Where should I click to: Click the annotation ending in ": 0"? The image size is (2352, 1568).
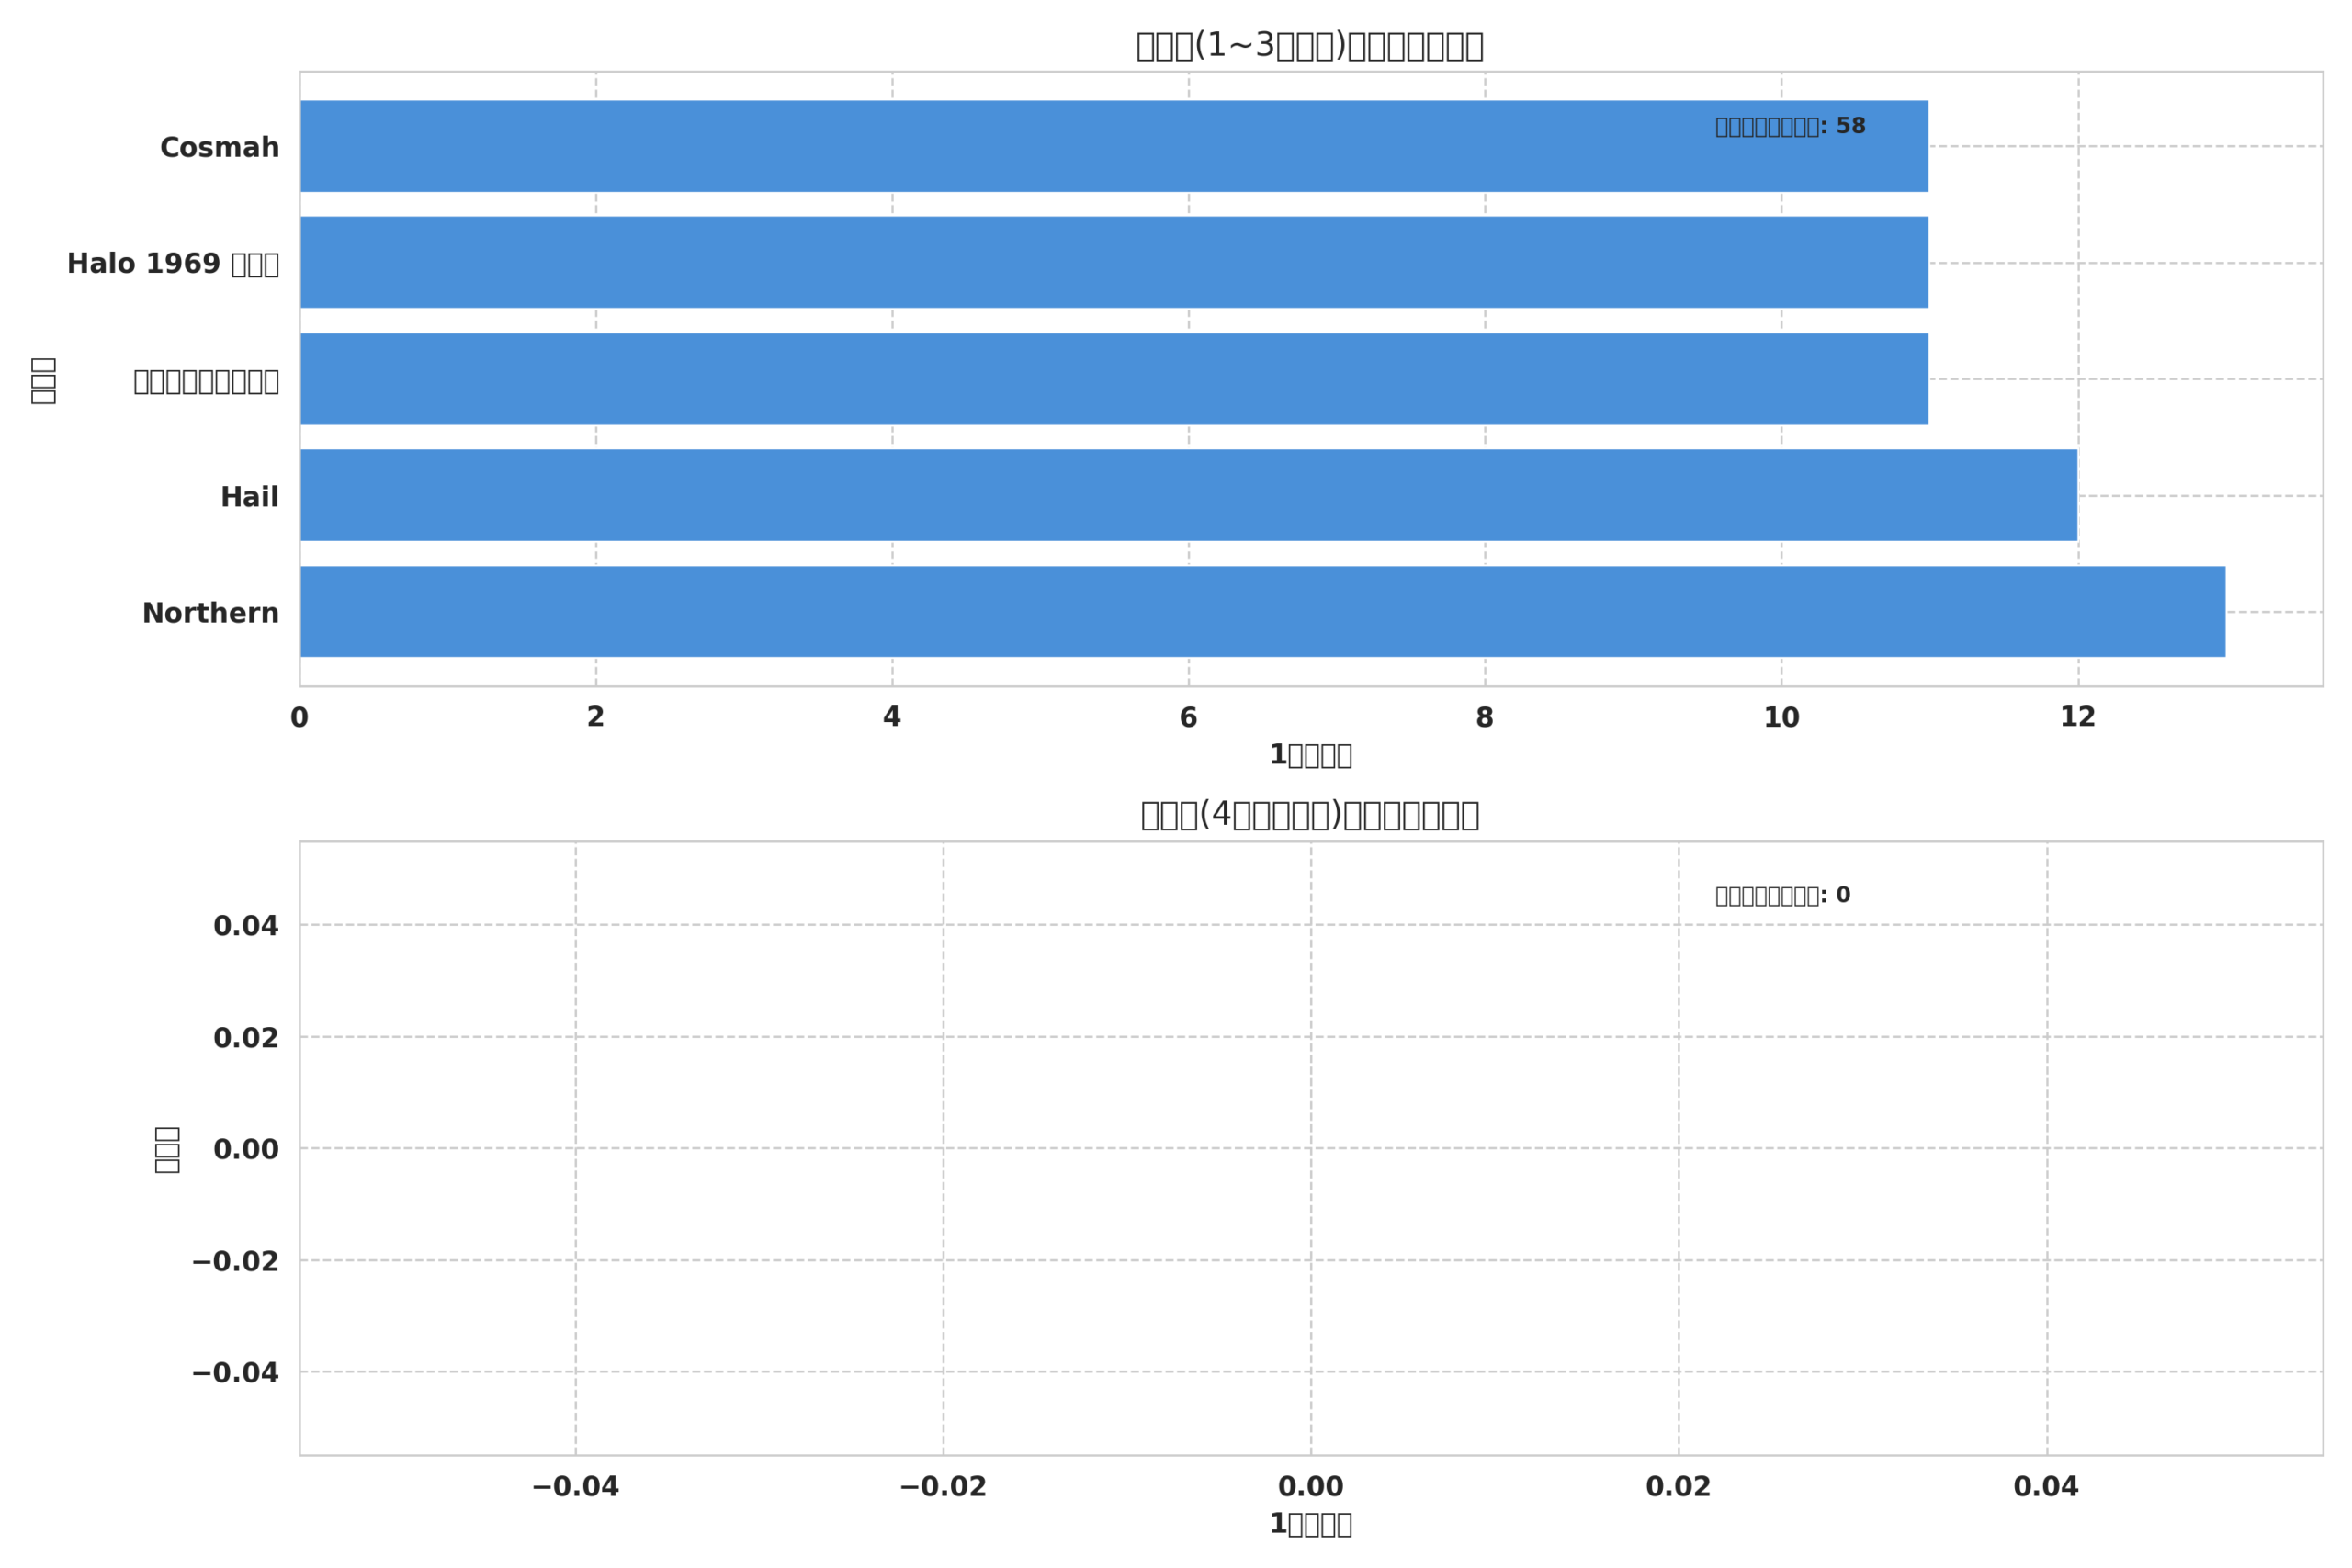1783,896
